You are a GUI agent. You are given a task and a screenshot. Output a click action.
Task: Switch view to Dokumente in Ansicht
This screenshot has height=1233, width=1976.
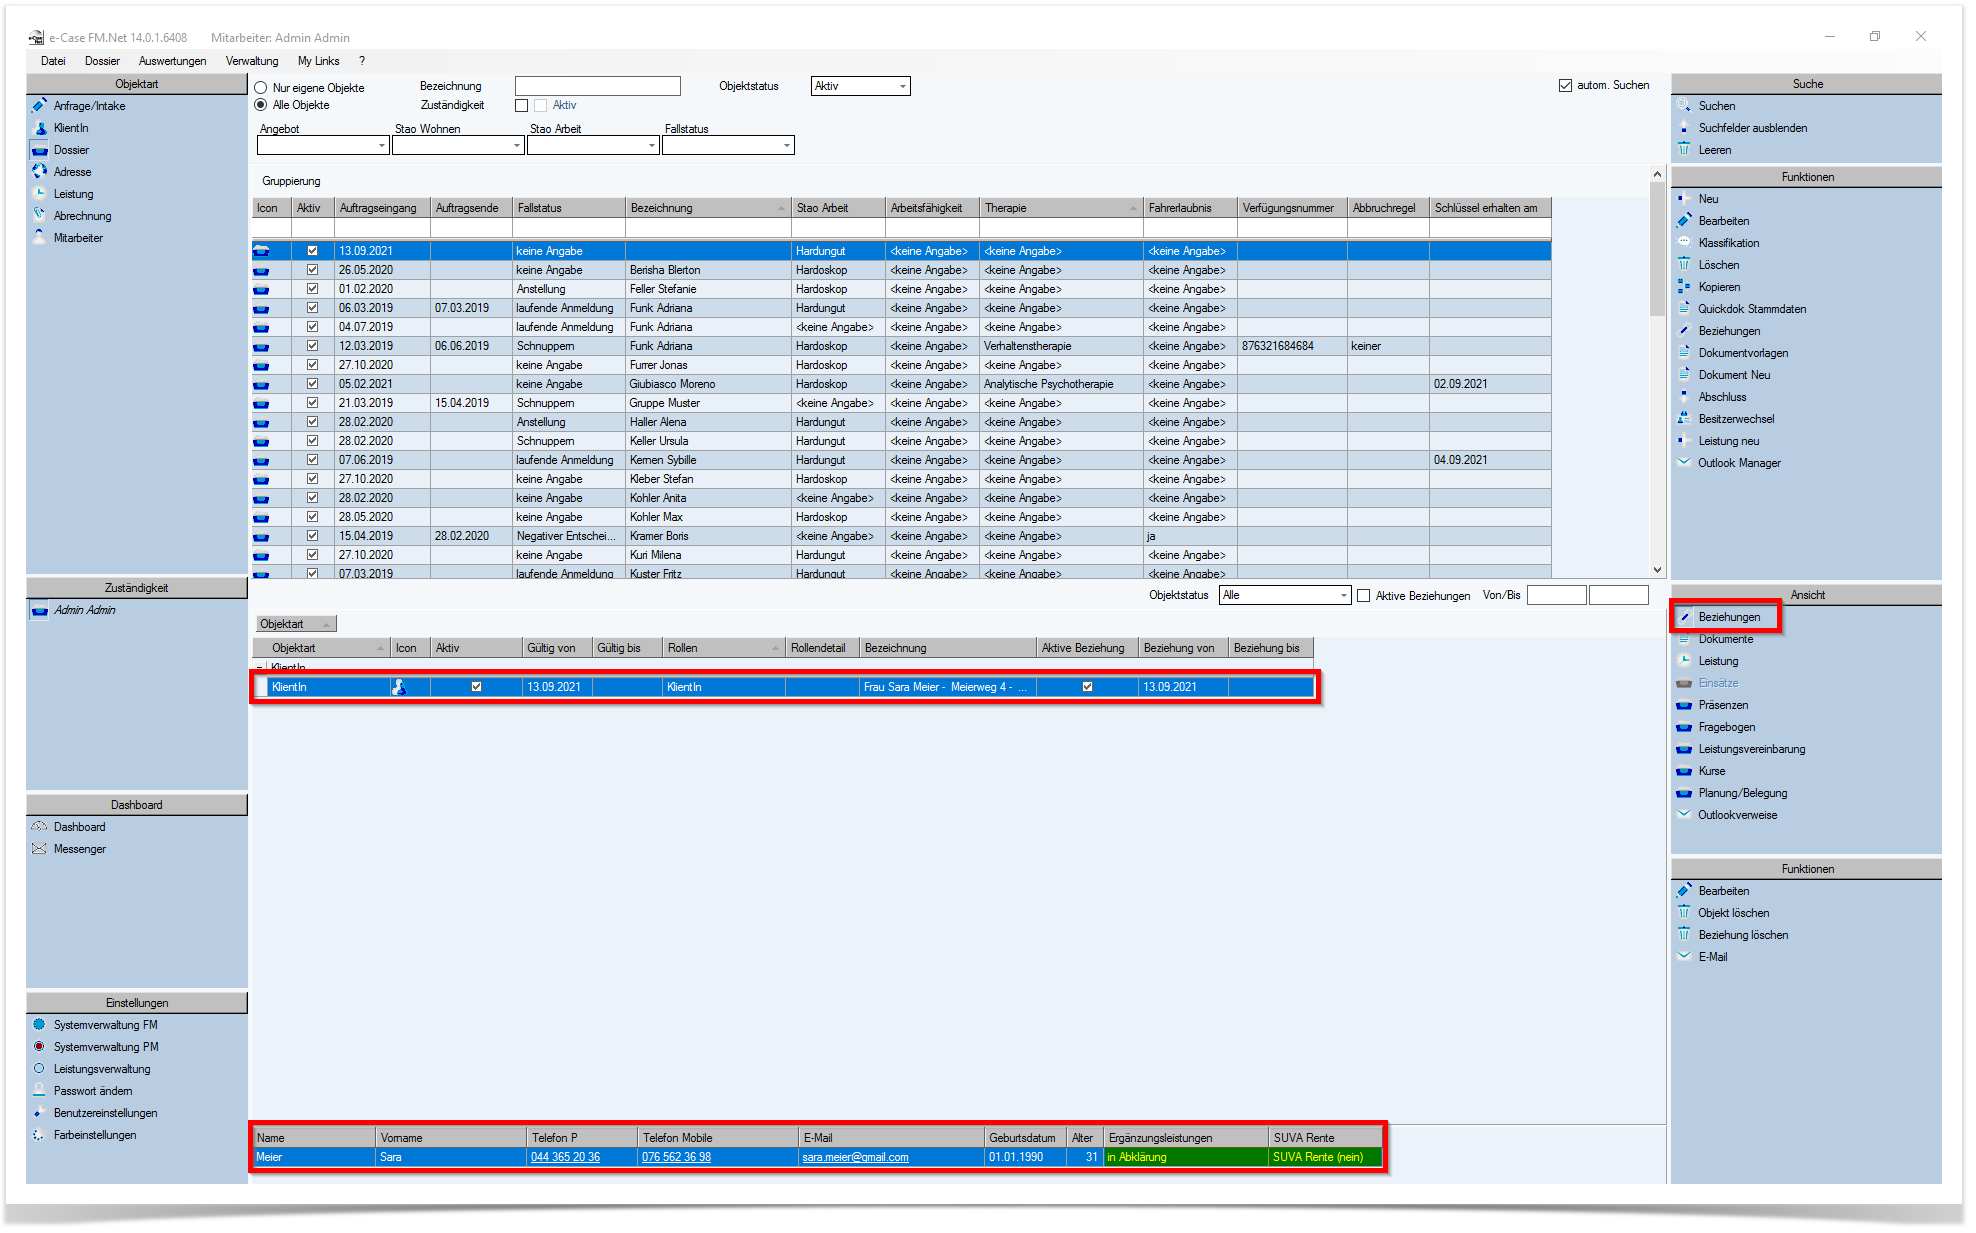click(x=1725, y=639)
